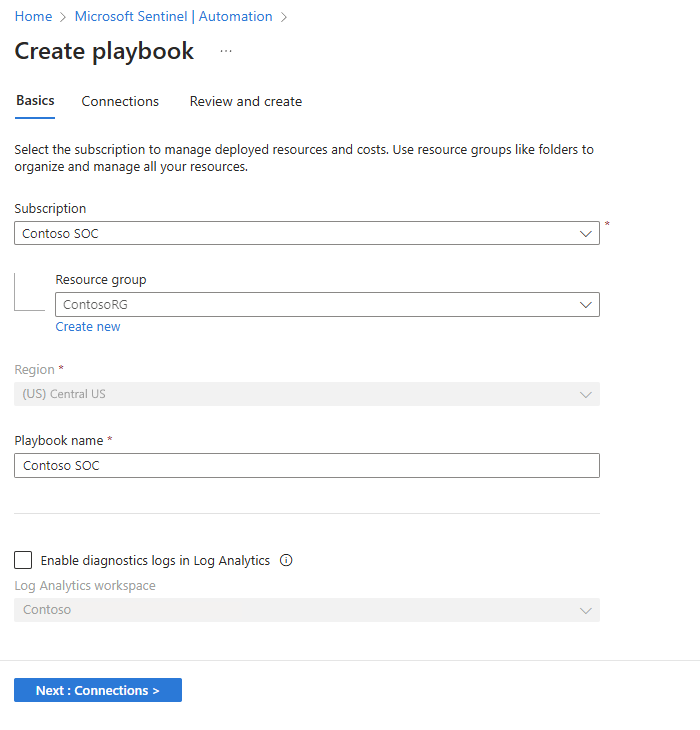The width and height of the screenshot is (700, 730).
Task: Enable the diagnostics logs checkbox
Action: point(23,560)
